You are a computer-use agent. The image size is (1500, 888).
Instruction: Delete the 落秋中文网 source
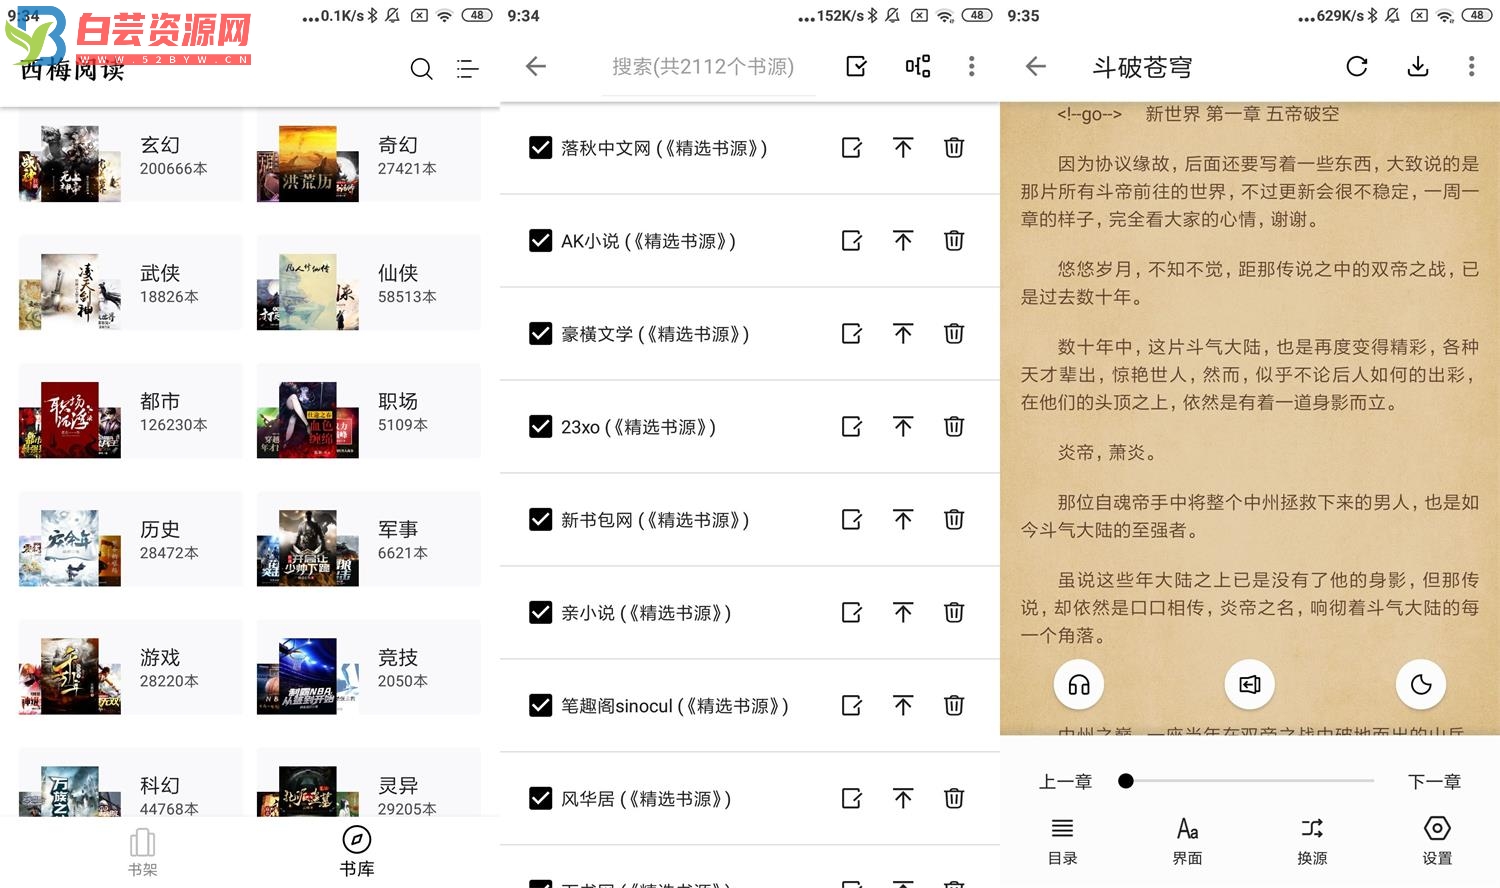(954, 148)
